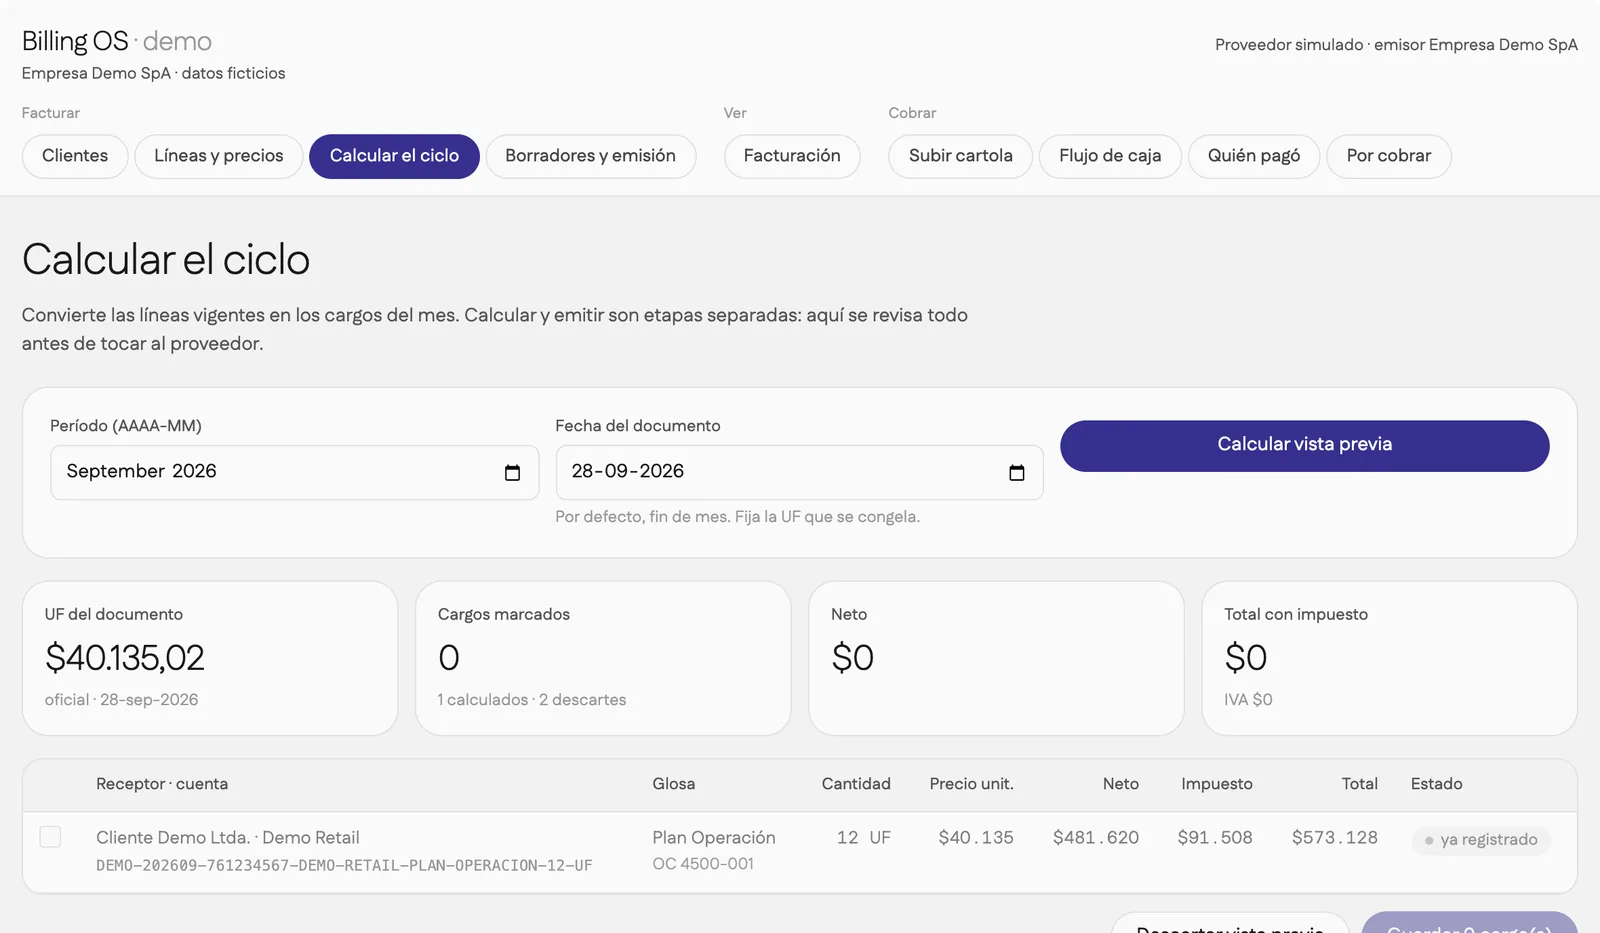Click the Glosa column header
The height and width of the screenshot is (933, 1600).
674,784
